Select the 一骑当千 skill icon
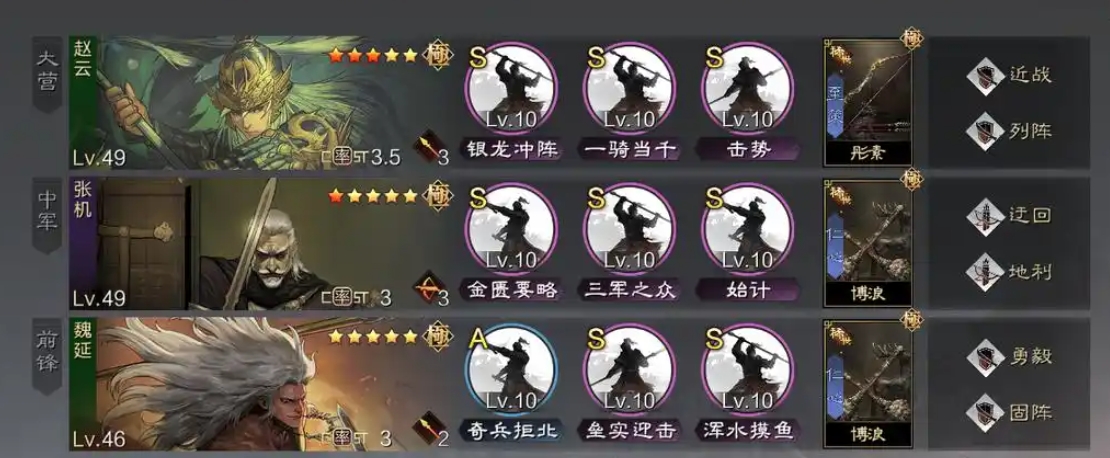Viewport: 1110px width, 458px height. click(629, 90)
